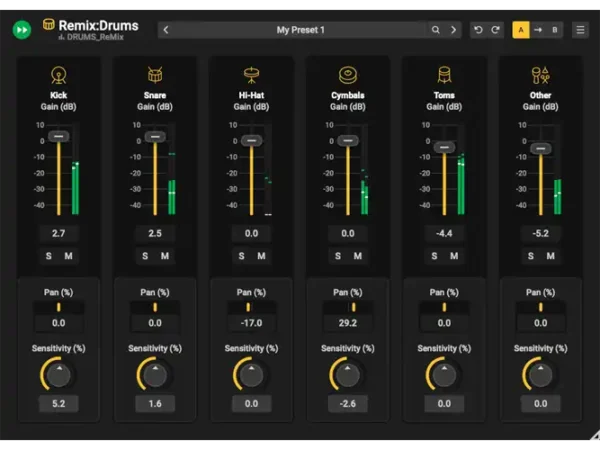Click the Other percussion icon

point(540,75)
